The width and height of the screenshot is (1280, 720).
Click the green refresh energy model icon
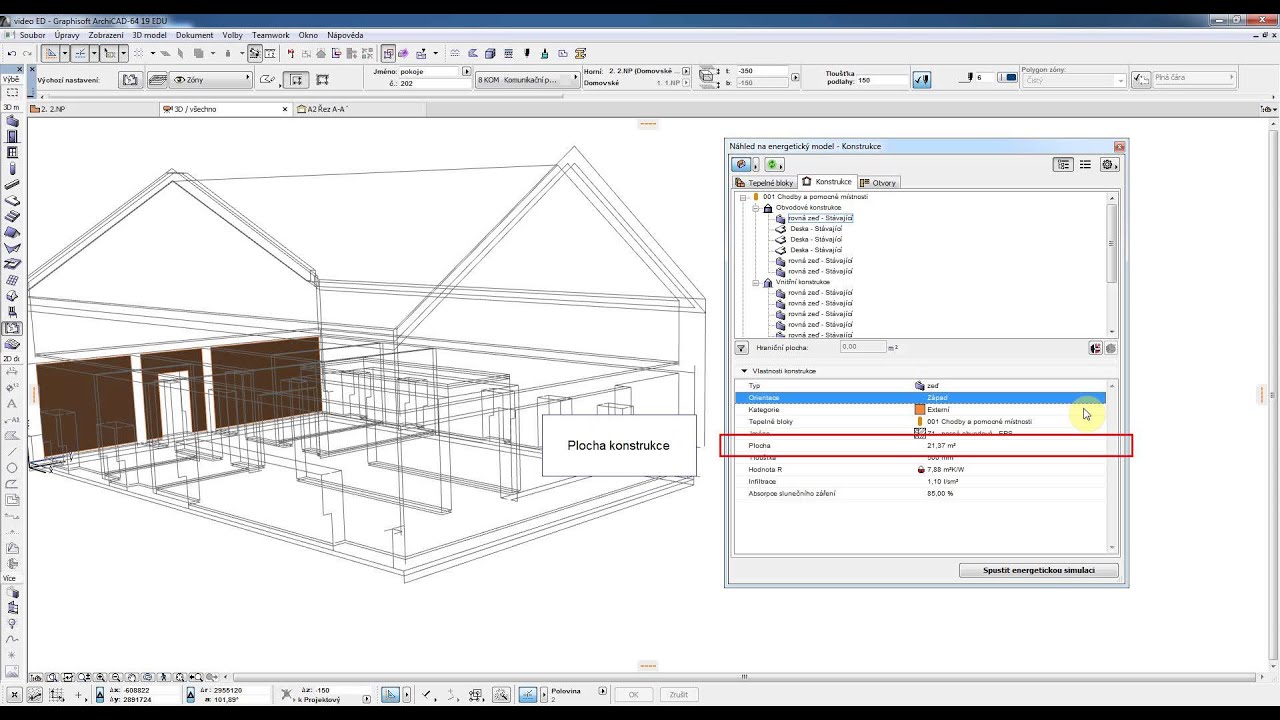[772, 165]
